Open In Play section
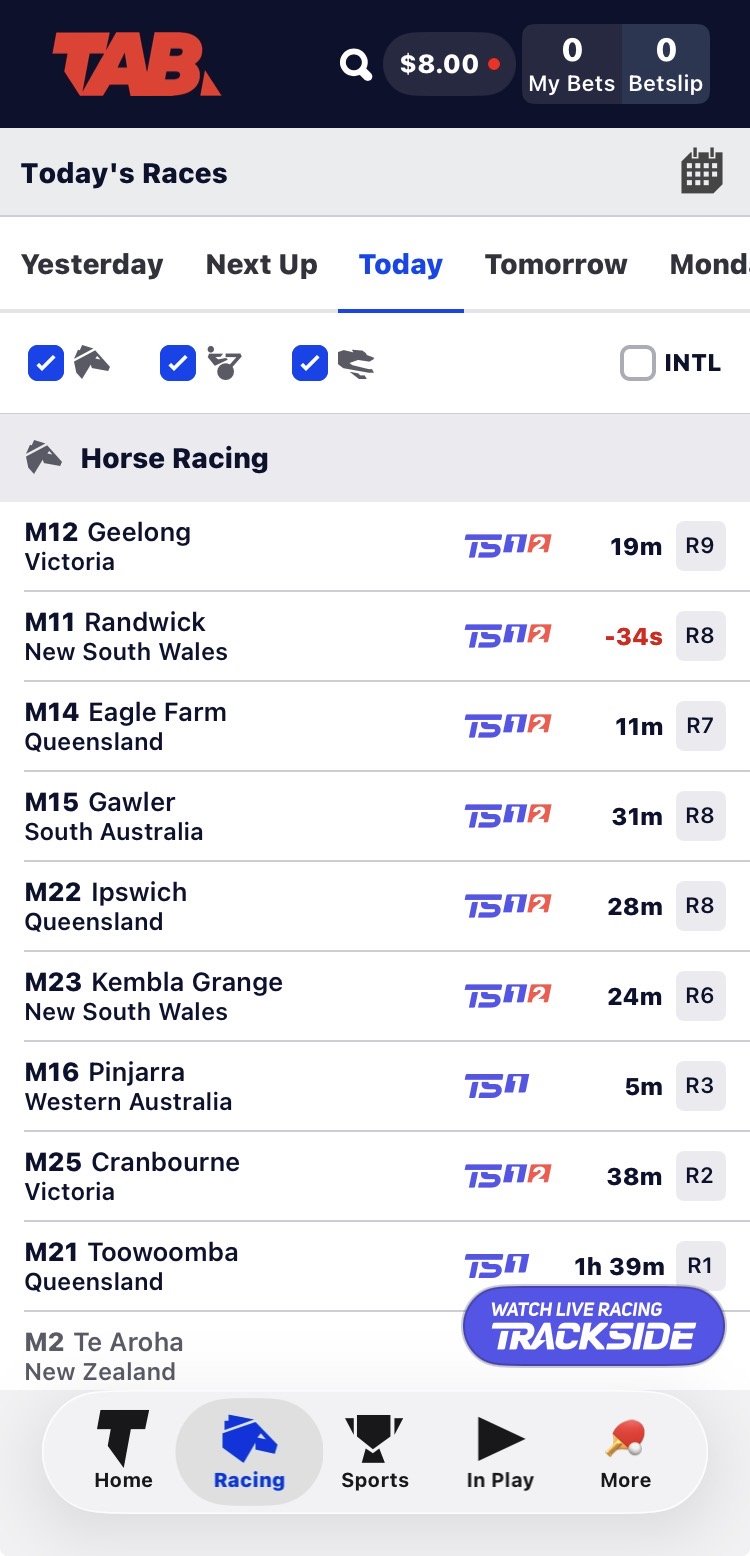Viewport: 750px width, 1556px height. point(500,1450)
